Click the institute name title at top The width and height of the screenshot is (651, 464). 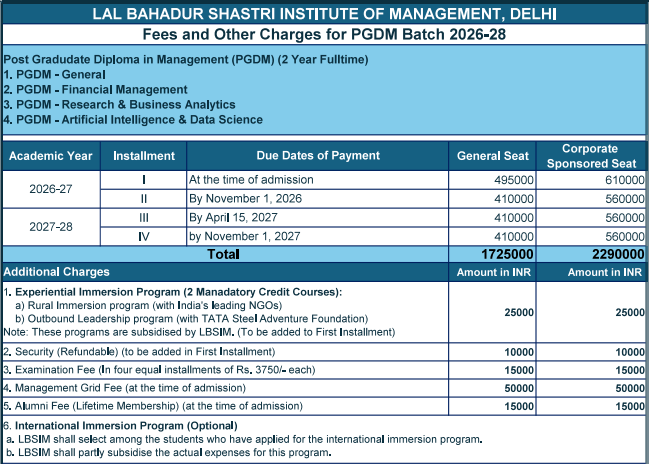pyautogui.click(x=324, y=14)
